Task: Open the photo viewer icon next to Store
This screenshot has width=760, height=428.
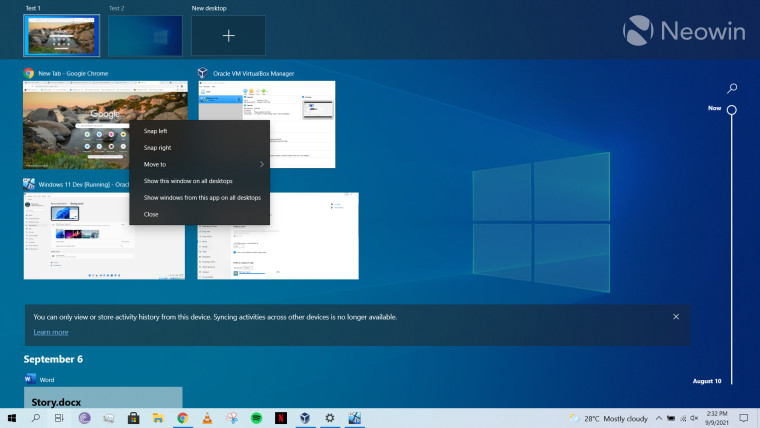Action: click(109, 418)
